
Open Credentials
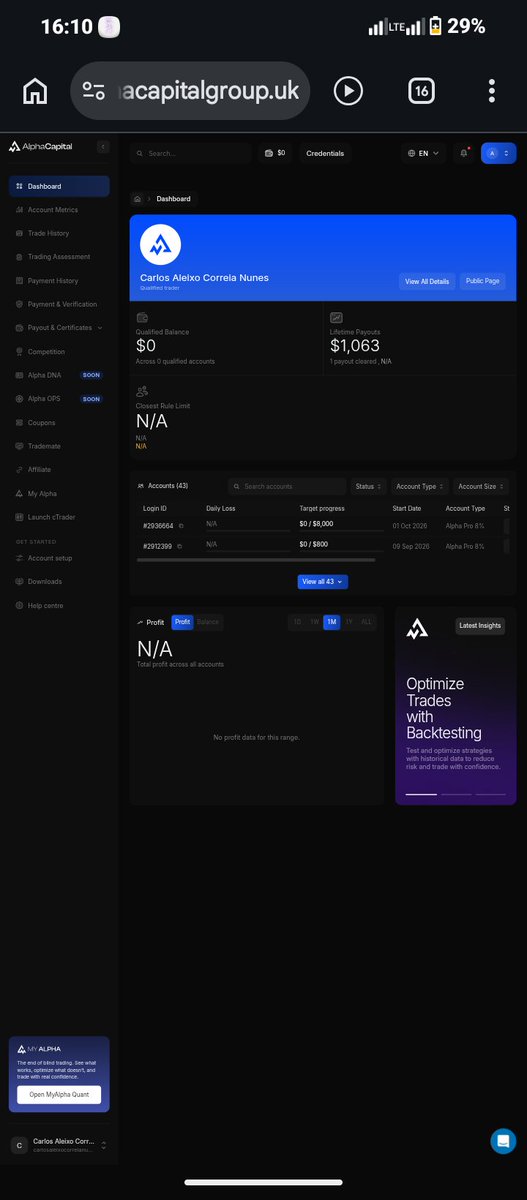point(325,153)
